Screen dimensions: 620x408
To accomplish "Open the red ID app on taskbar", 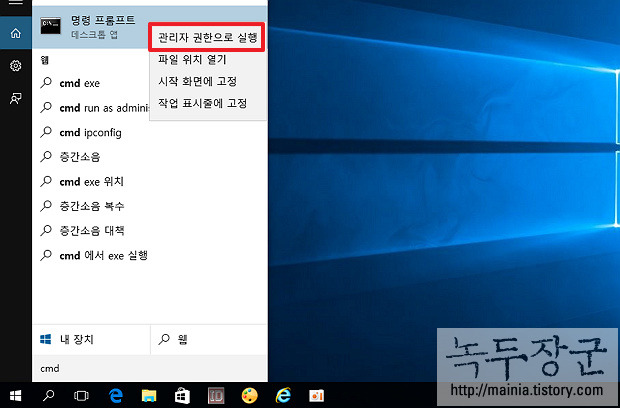I will click(216, 395).
